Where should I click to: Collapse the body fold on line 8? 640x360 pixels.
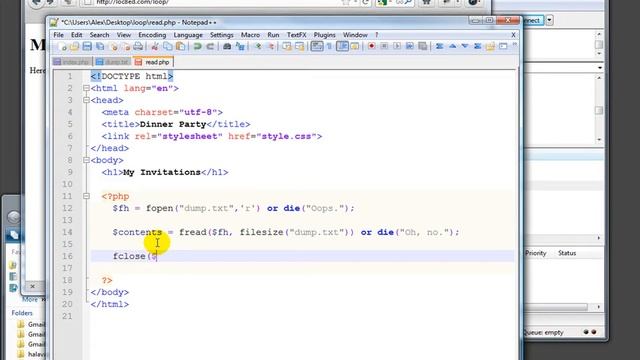[x=86, y=160]
